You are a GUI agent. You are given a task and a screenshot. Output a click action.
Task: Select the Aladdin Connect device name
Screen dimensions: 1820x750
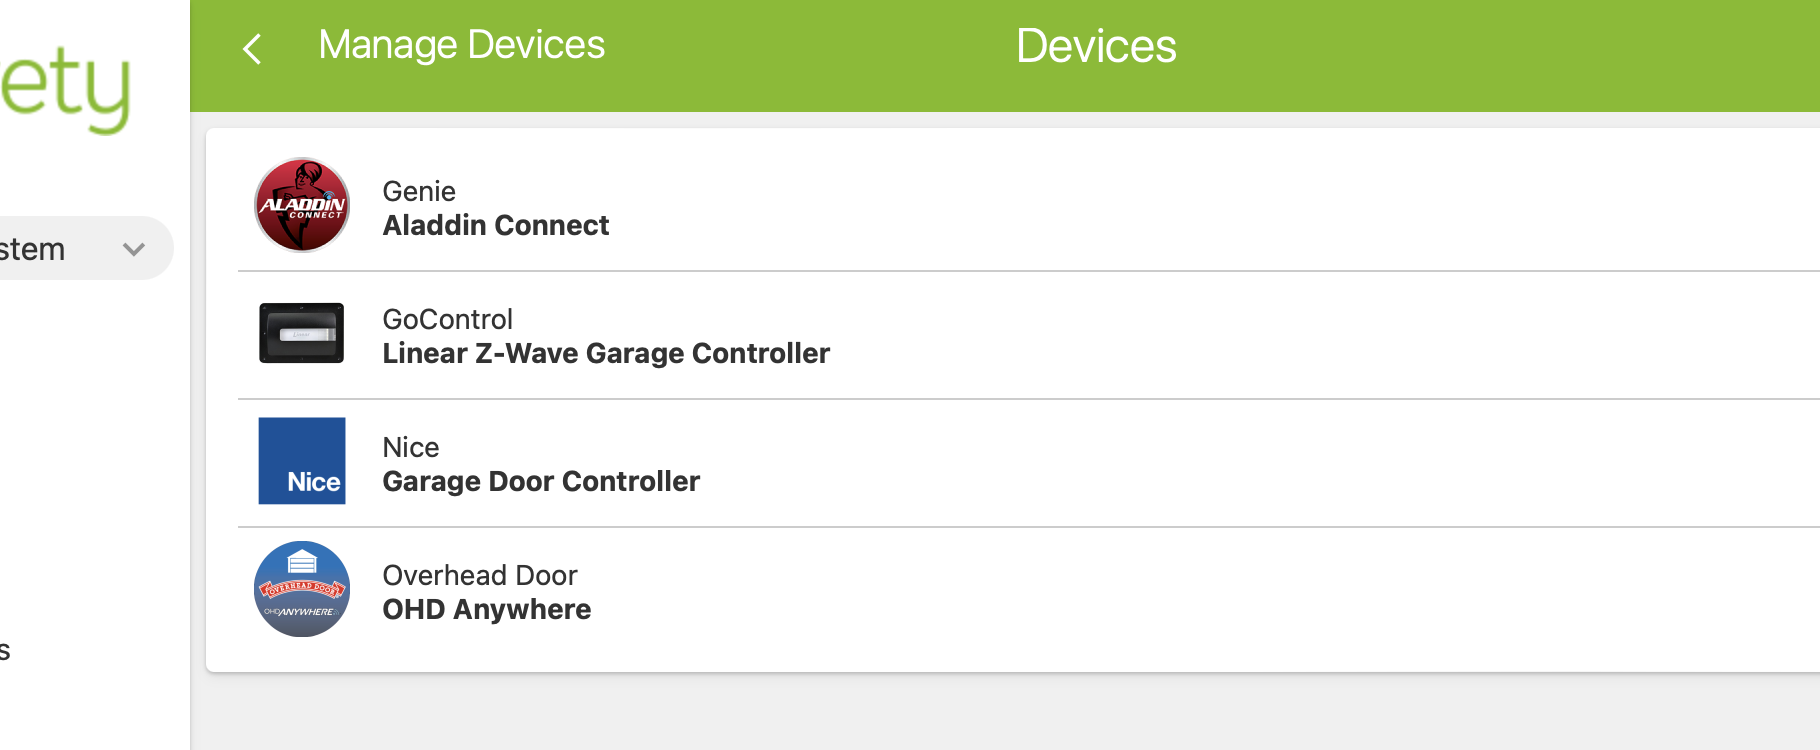[496, 226]
